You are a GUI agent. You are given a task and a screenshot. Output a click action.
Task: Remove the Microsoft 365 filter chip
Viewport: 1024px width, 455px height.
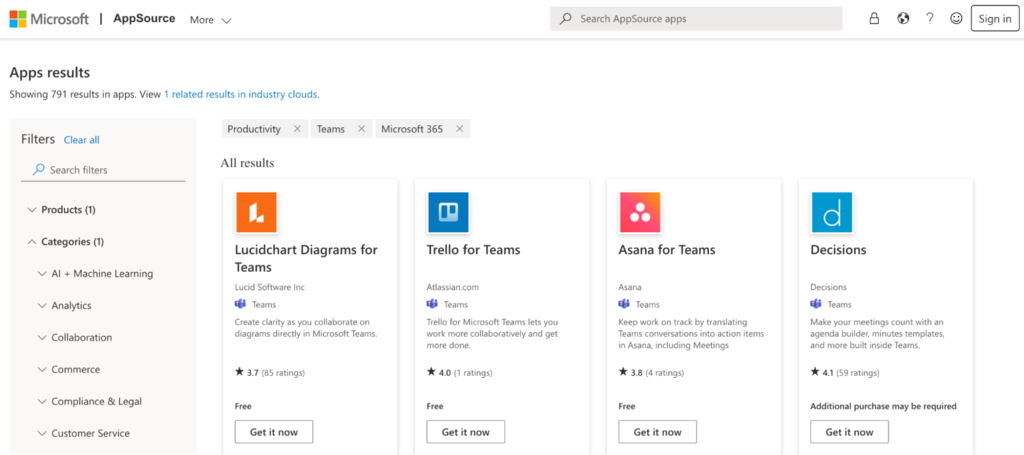[x=459, y=129]
